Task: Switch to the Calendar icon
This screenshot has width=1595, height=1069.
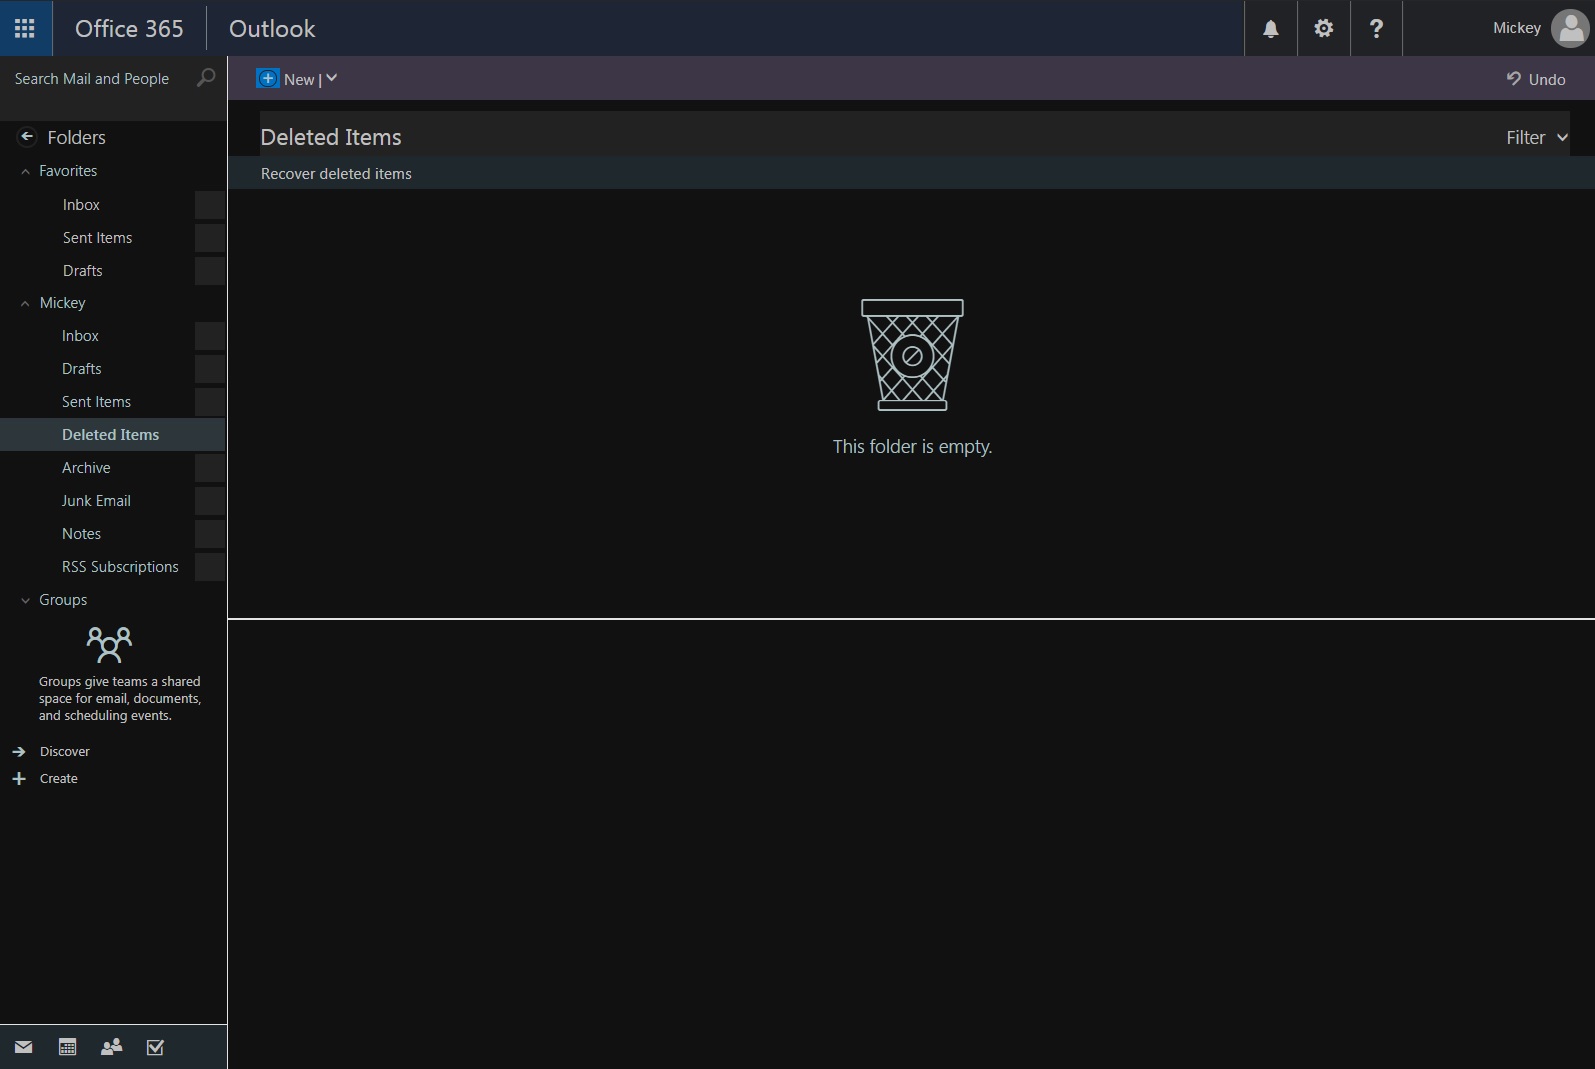Action: click(67, 1047)
